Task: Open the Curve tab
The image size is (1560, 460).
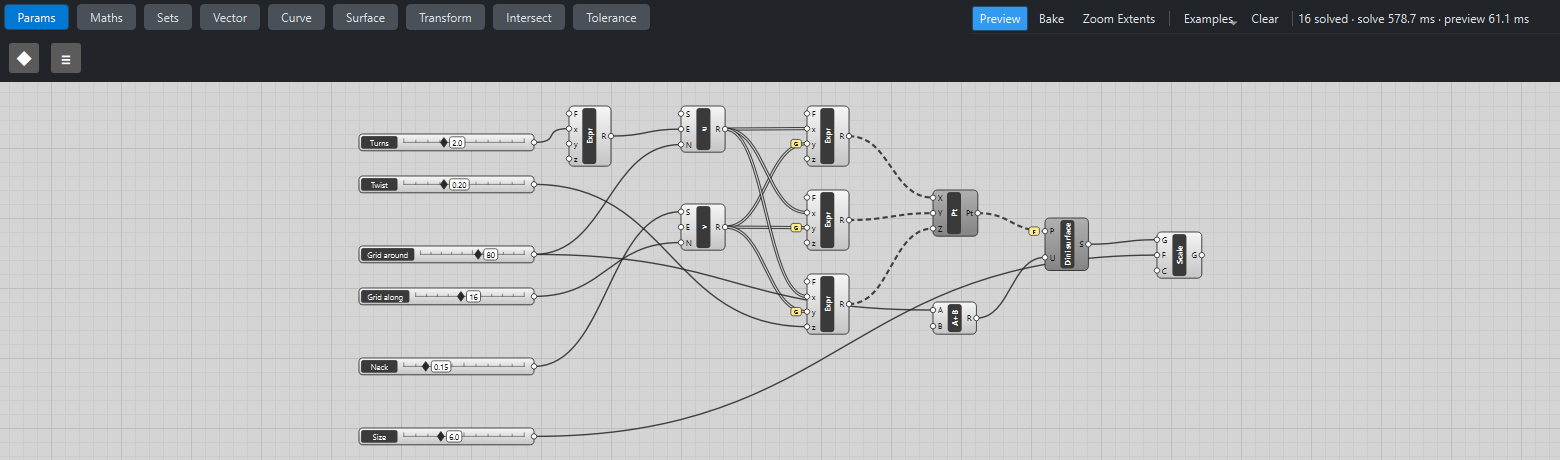Action: coord(296,17)
